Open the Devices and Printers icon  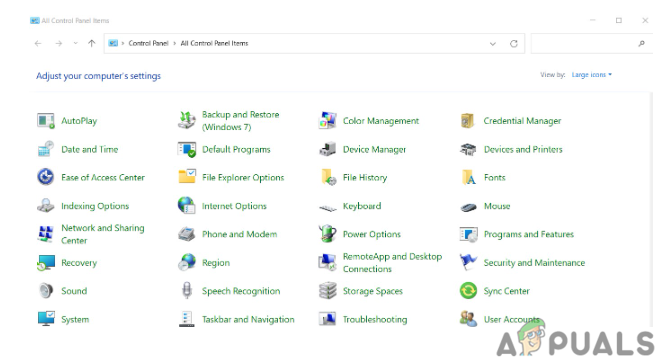pos(468,149)
